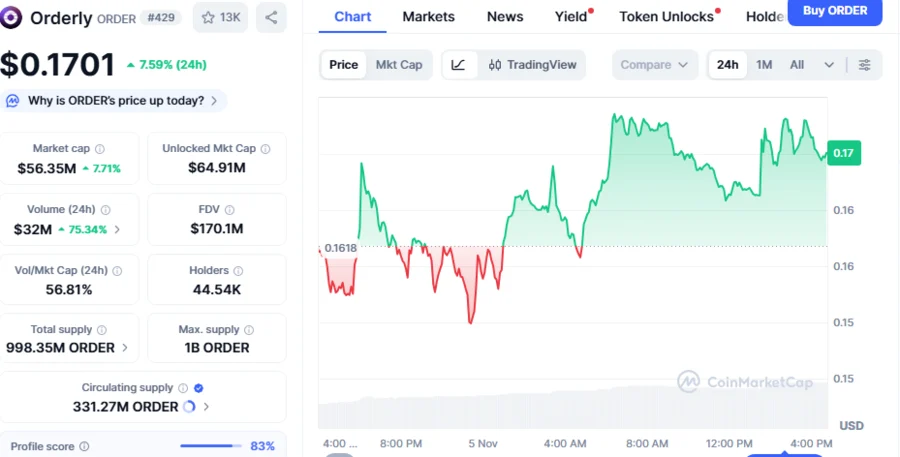Switch to TradingView candlestick chart
900x457 pixels.
533,65
